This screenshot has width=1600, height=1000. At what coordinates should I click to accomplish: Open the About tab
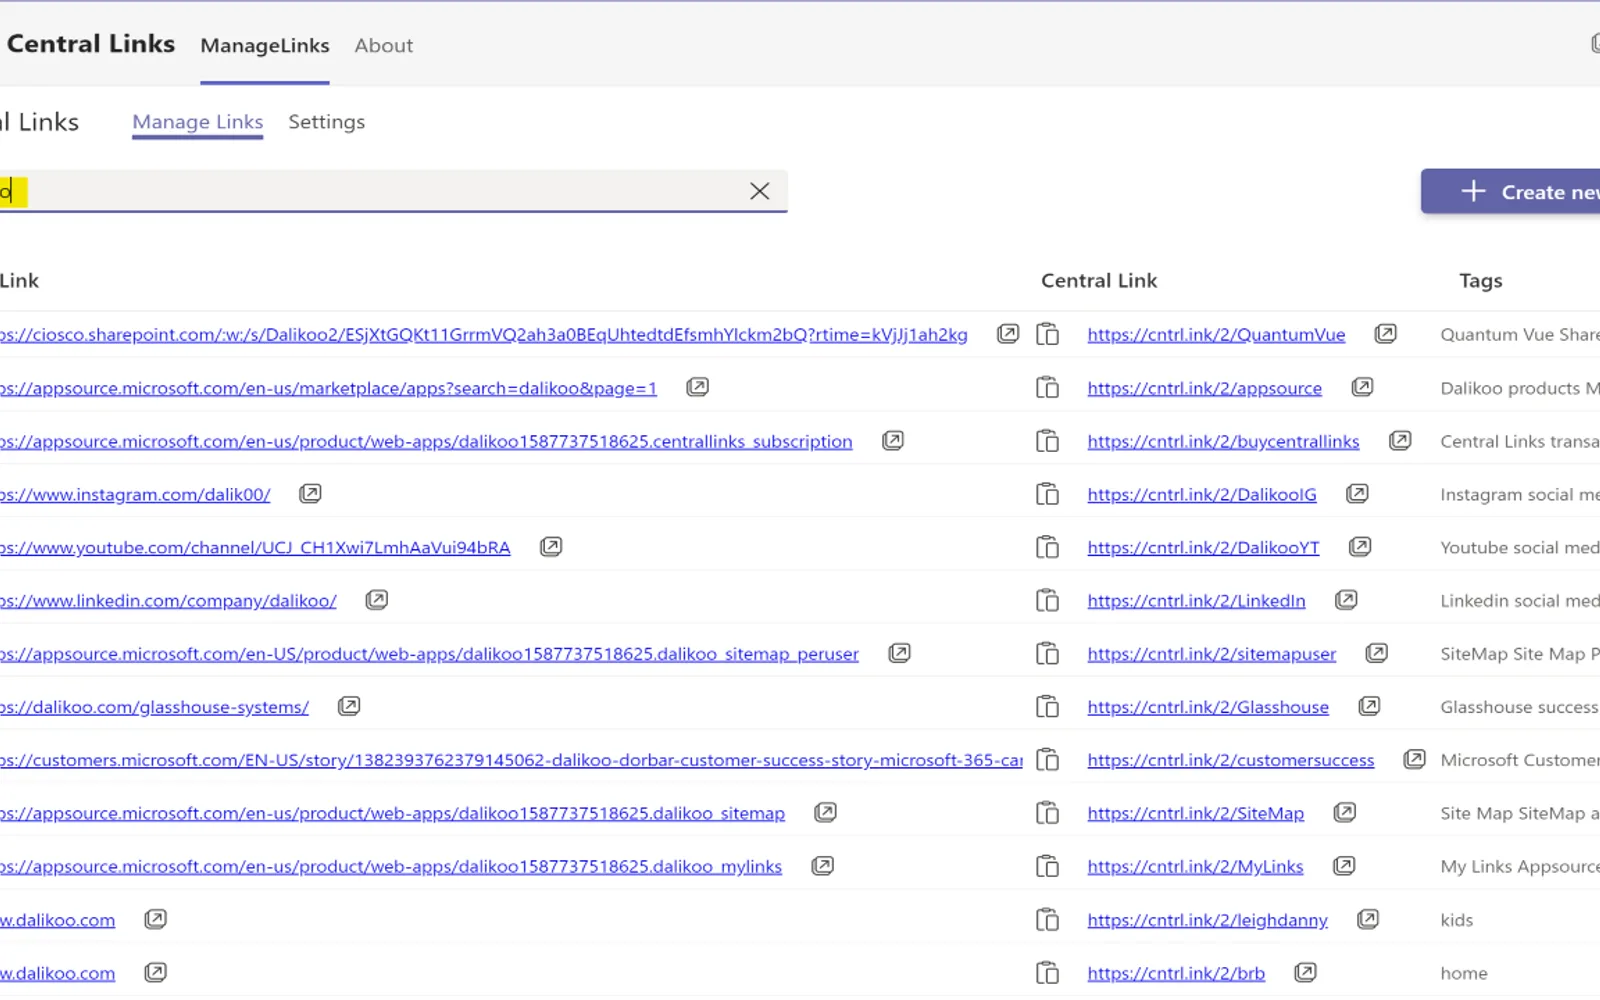coord(384,45)
